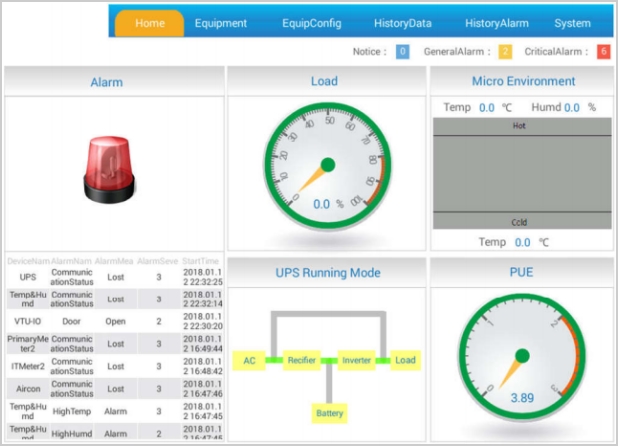Go to the HistoryData tab
620x446 pixels.
[x=402, y=23]
